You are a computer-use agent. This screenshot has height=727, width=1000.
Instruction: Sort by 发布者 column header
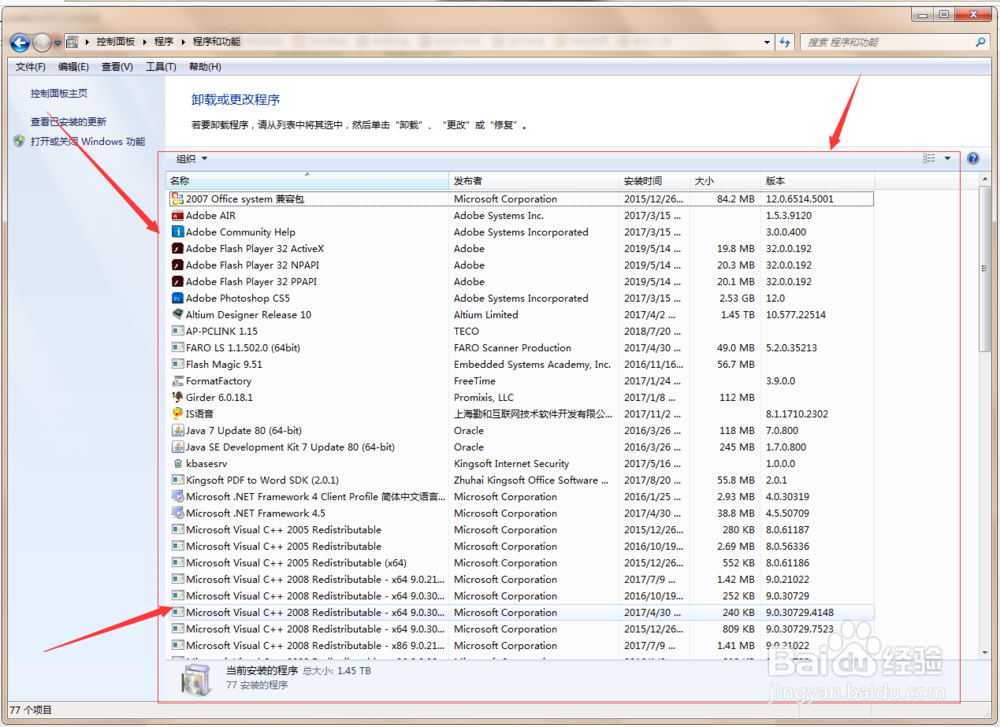click(x=534, y=181)
